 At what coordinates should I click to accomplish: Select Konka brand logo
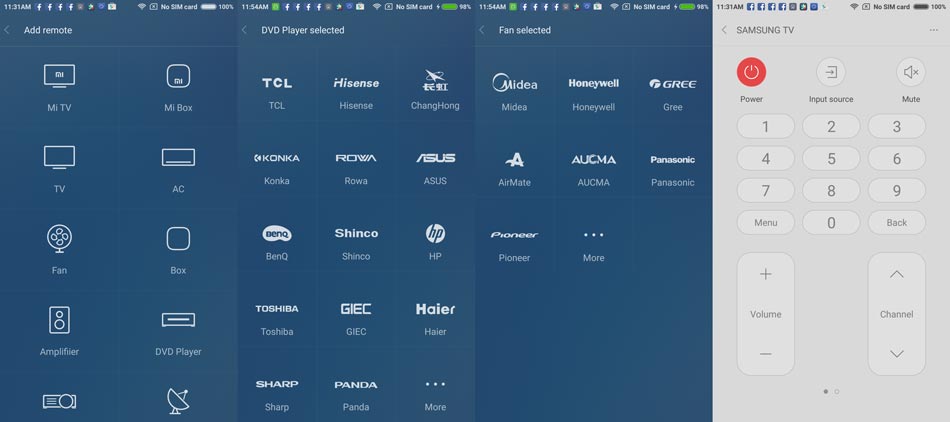tap(277, 158)
